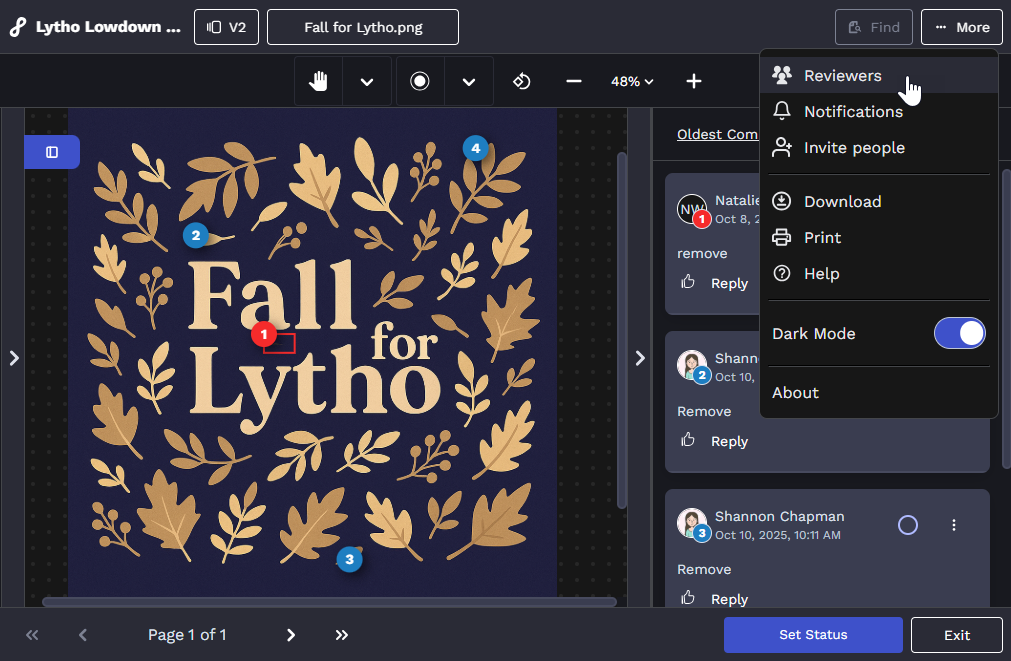This screenshot has width=1011, height=661.
Task: Open Reviewers from the More menu
Action: point(879,75)
